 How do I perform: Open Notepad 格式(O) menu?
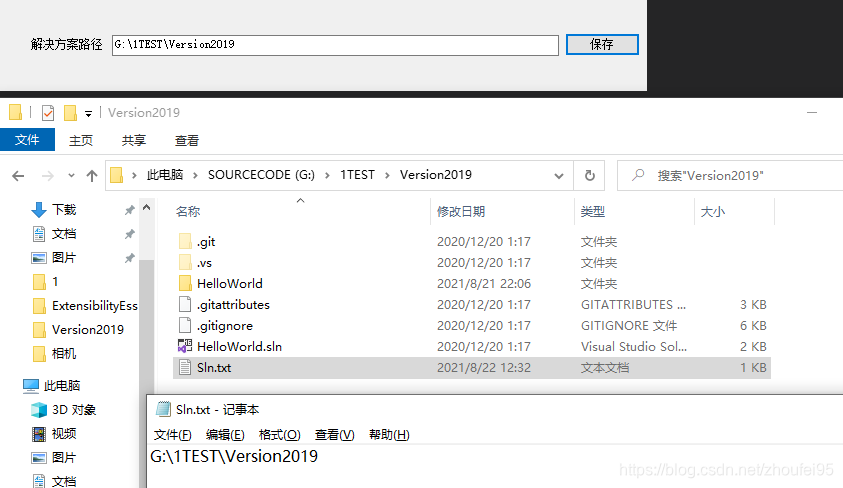280,434
